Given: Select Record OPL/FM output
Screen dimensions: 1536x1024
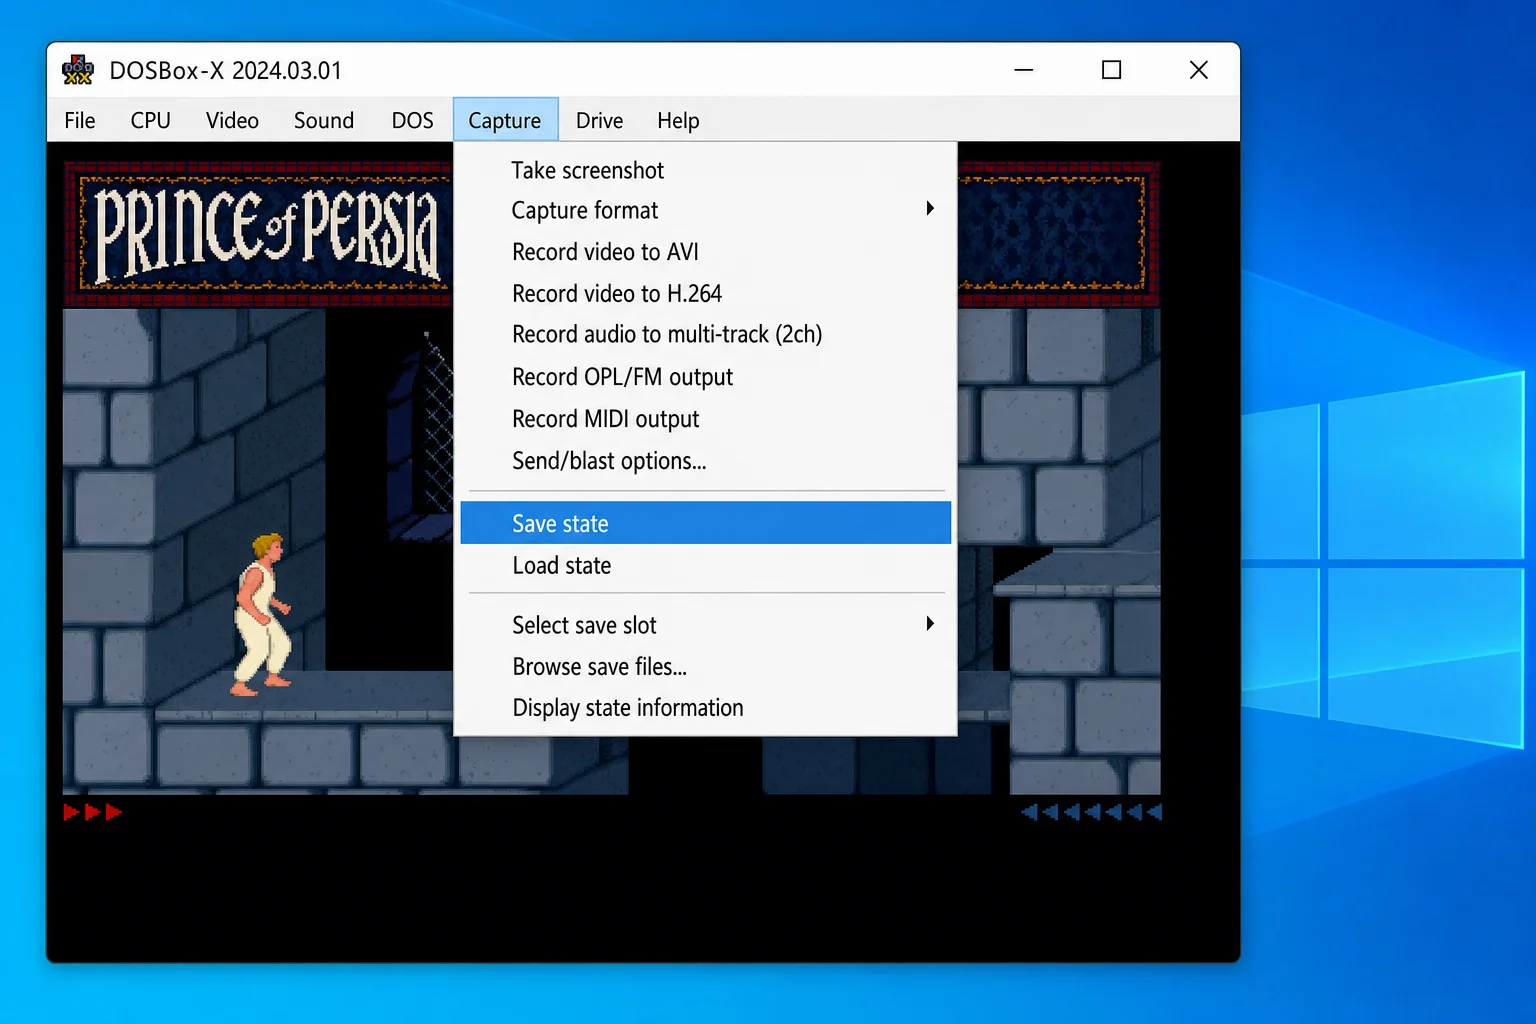Looking at the screenshot, I should [705, 377].
